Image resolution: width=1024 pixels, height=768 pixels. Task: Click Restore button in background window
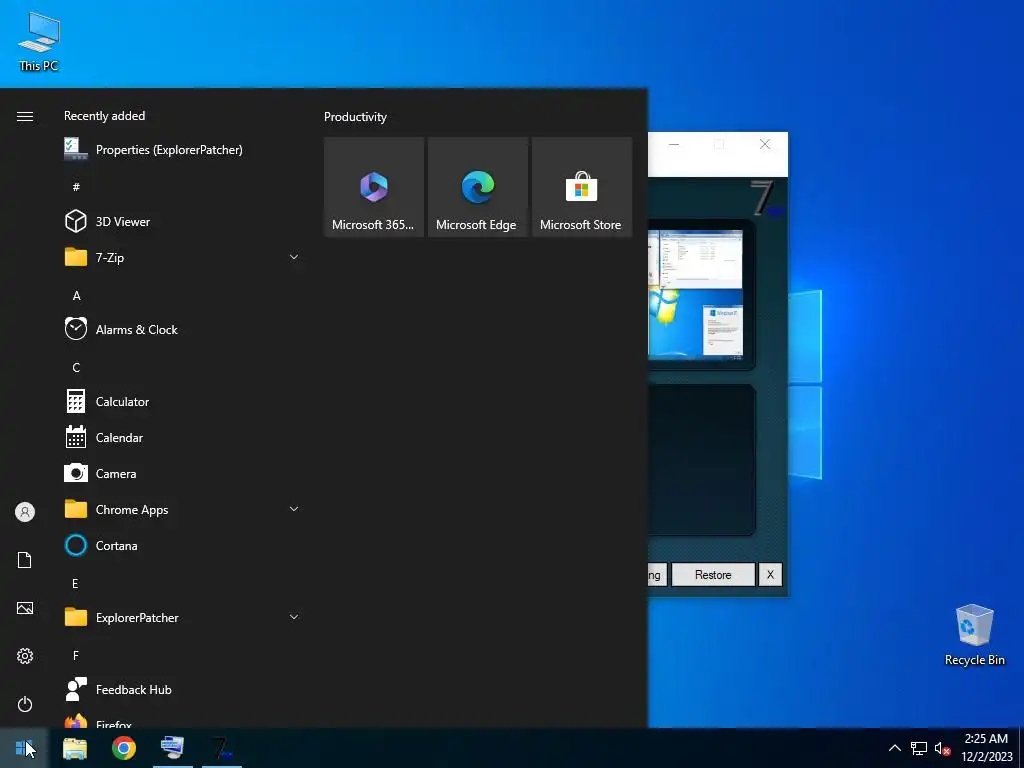click(x=712, y=575)
